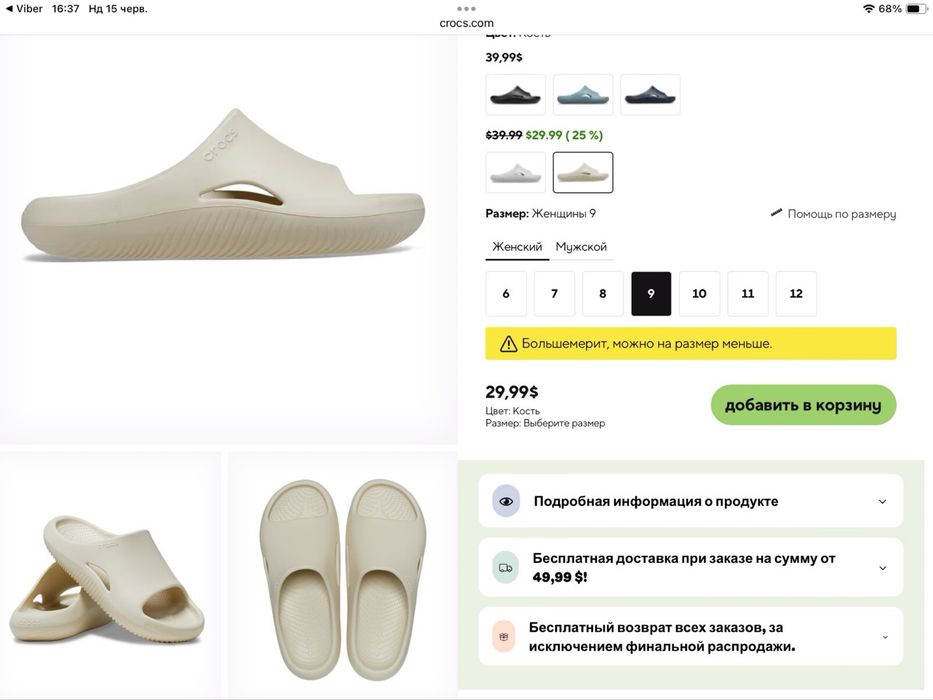Choose size 12
933x700 pixels.
[x=796, y=294]
